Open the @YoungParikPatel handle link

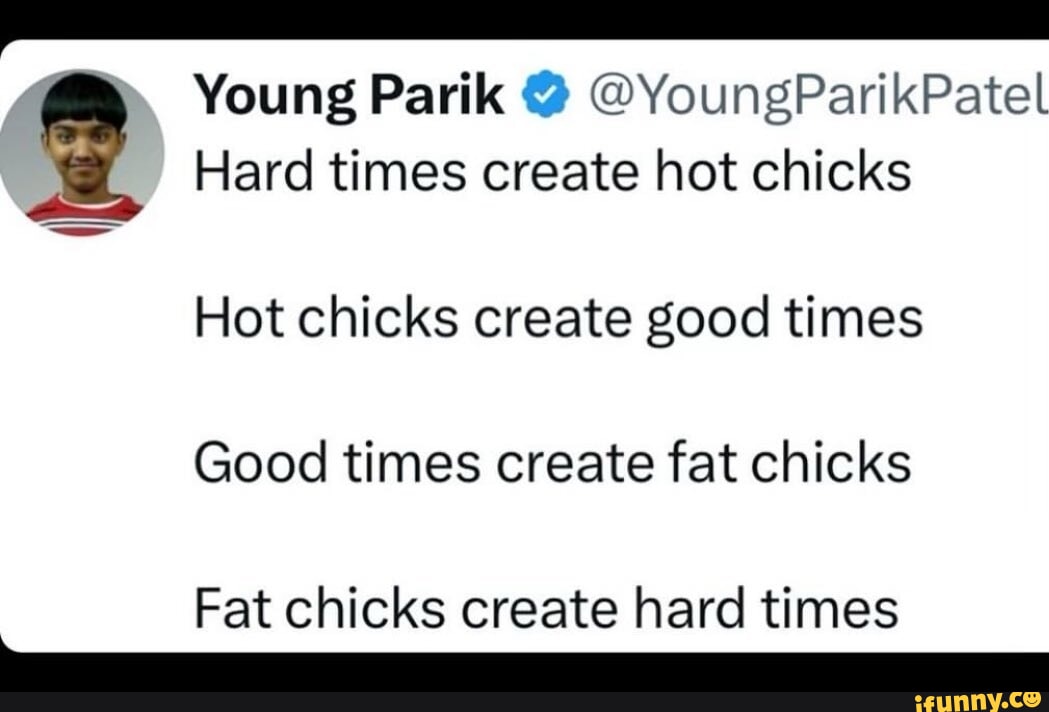[813, 98]
